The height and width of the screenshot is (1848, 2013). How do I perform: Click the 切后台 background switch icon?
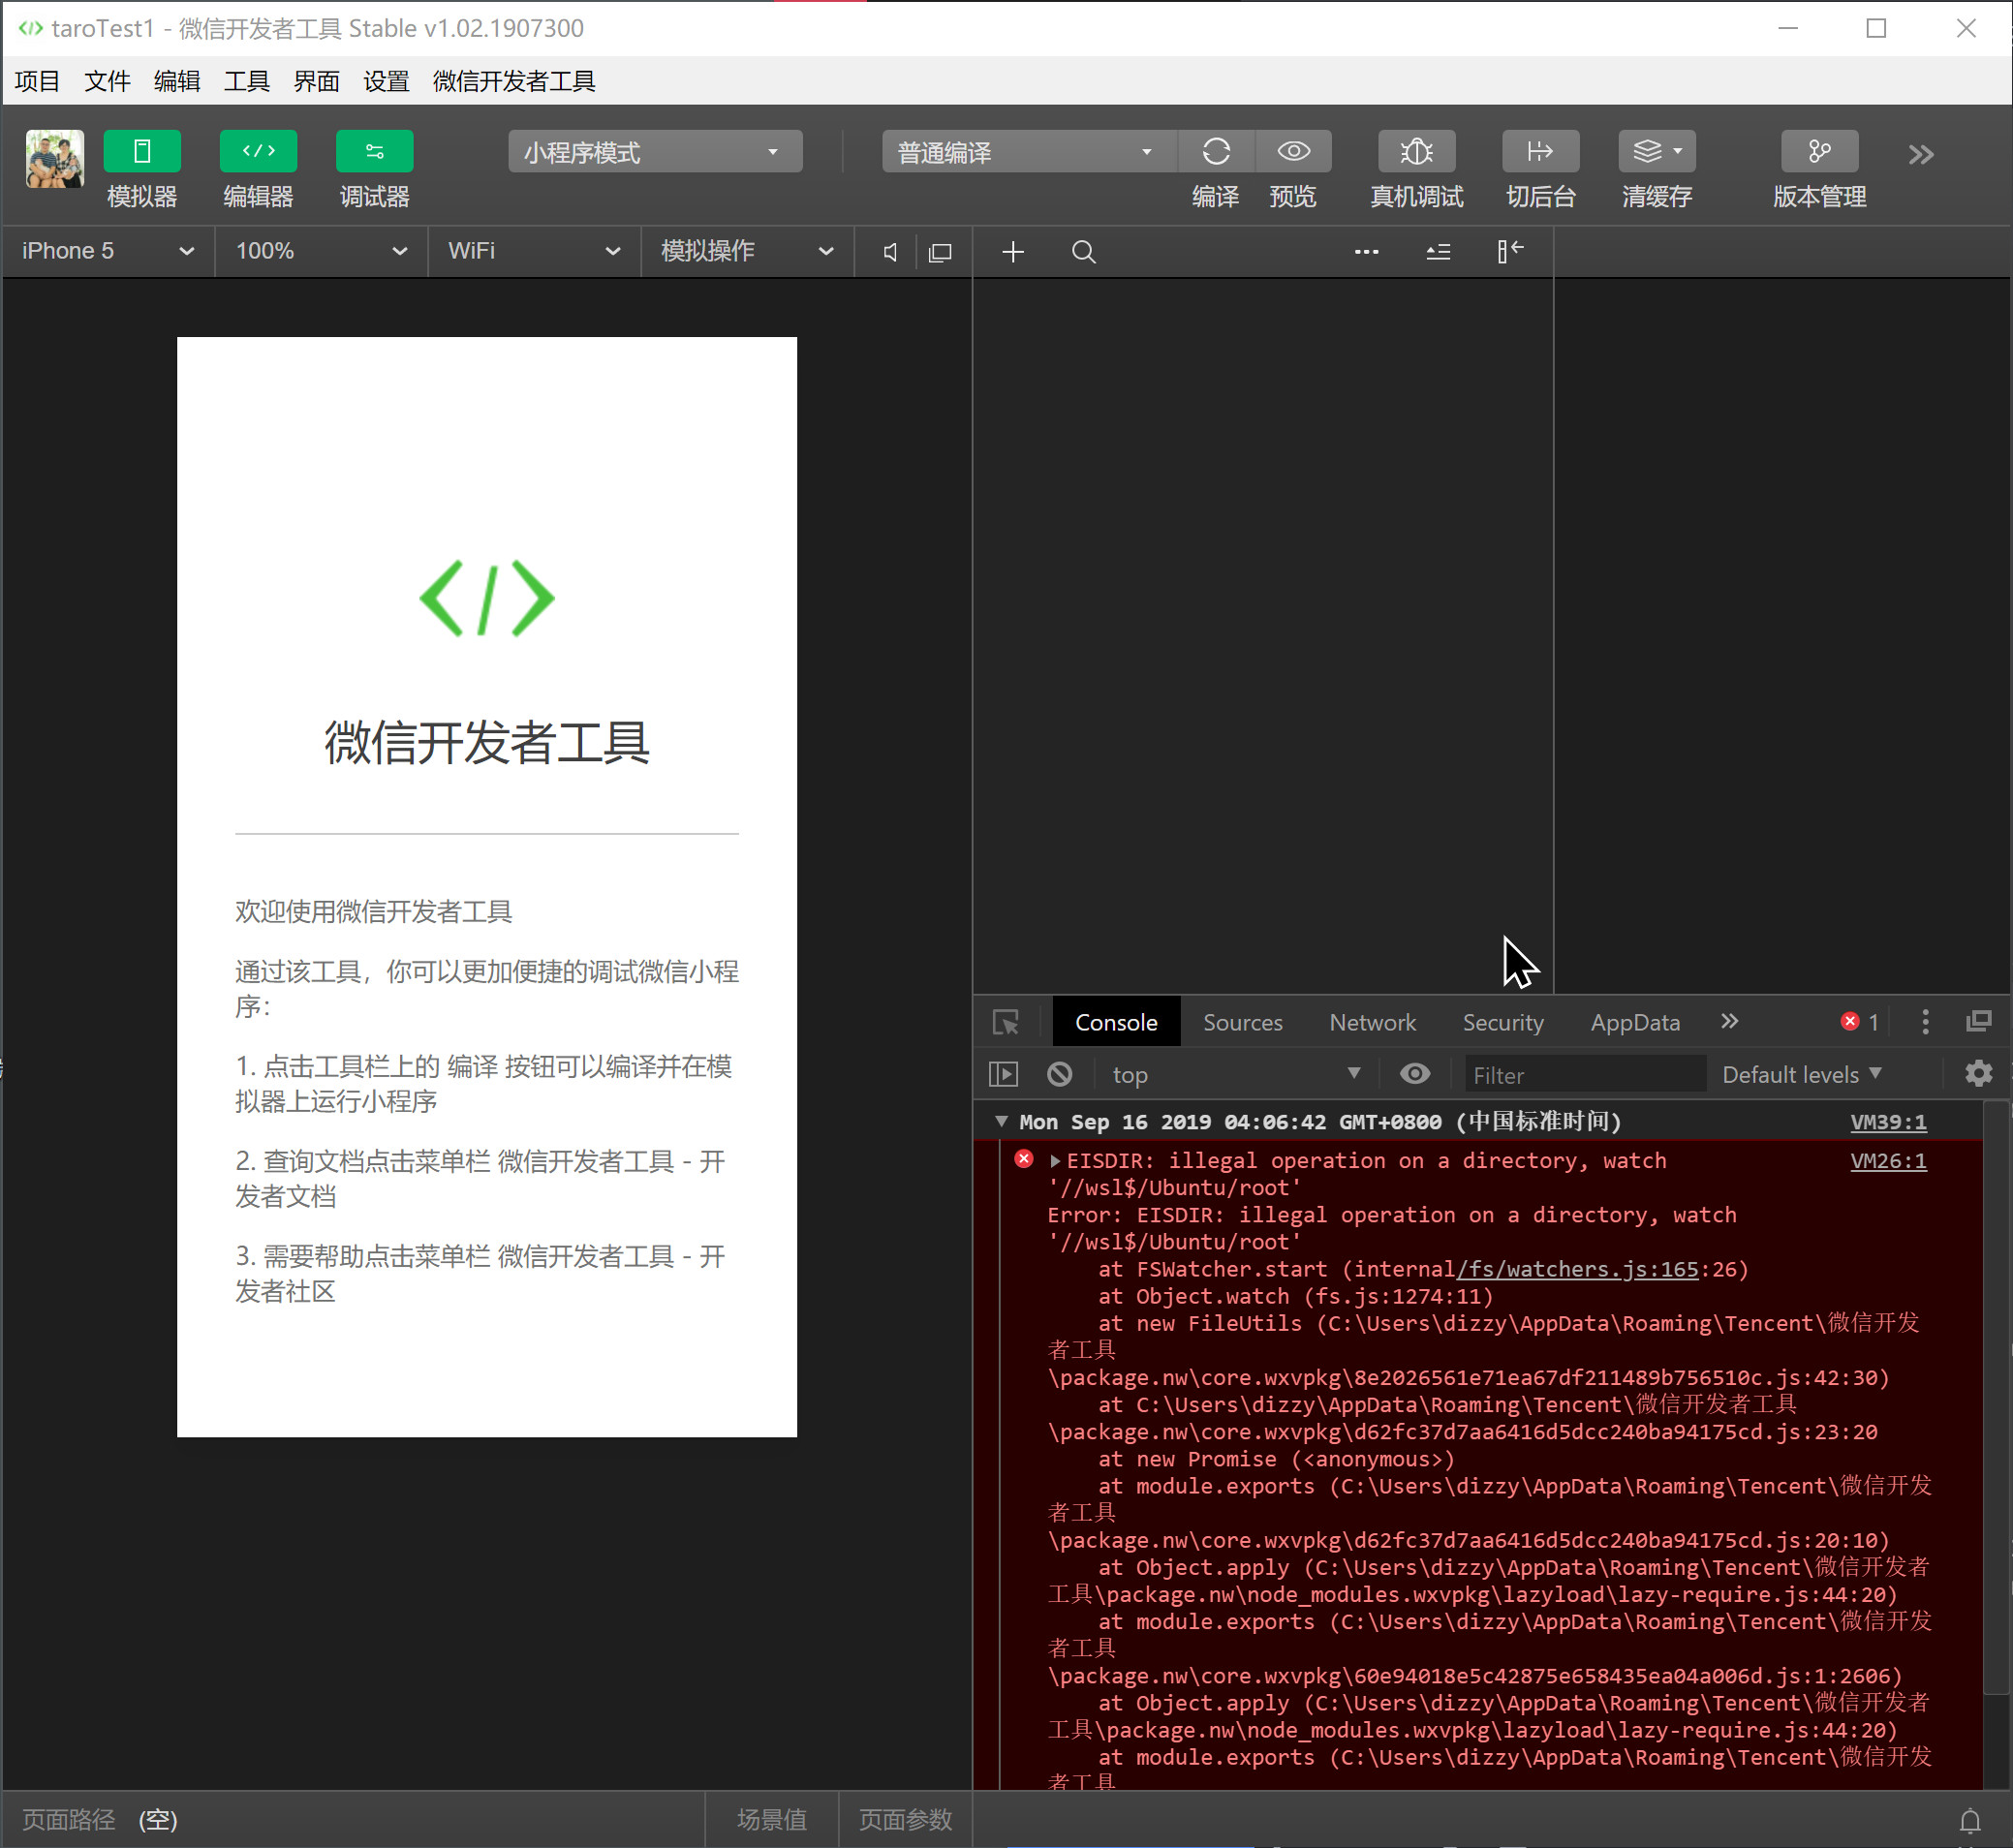pos(1540,151)
